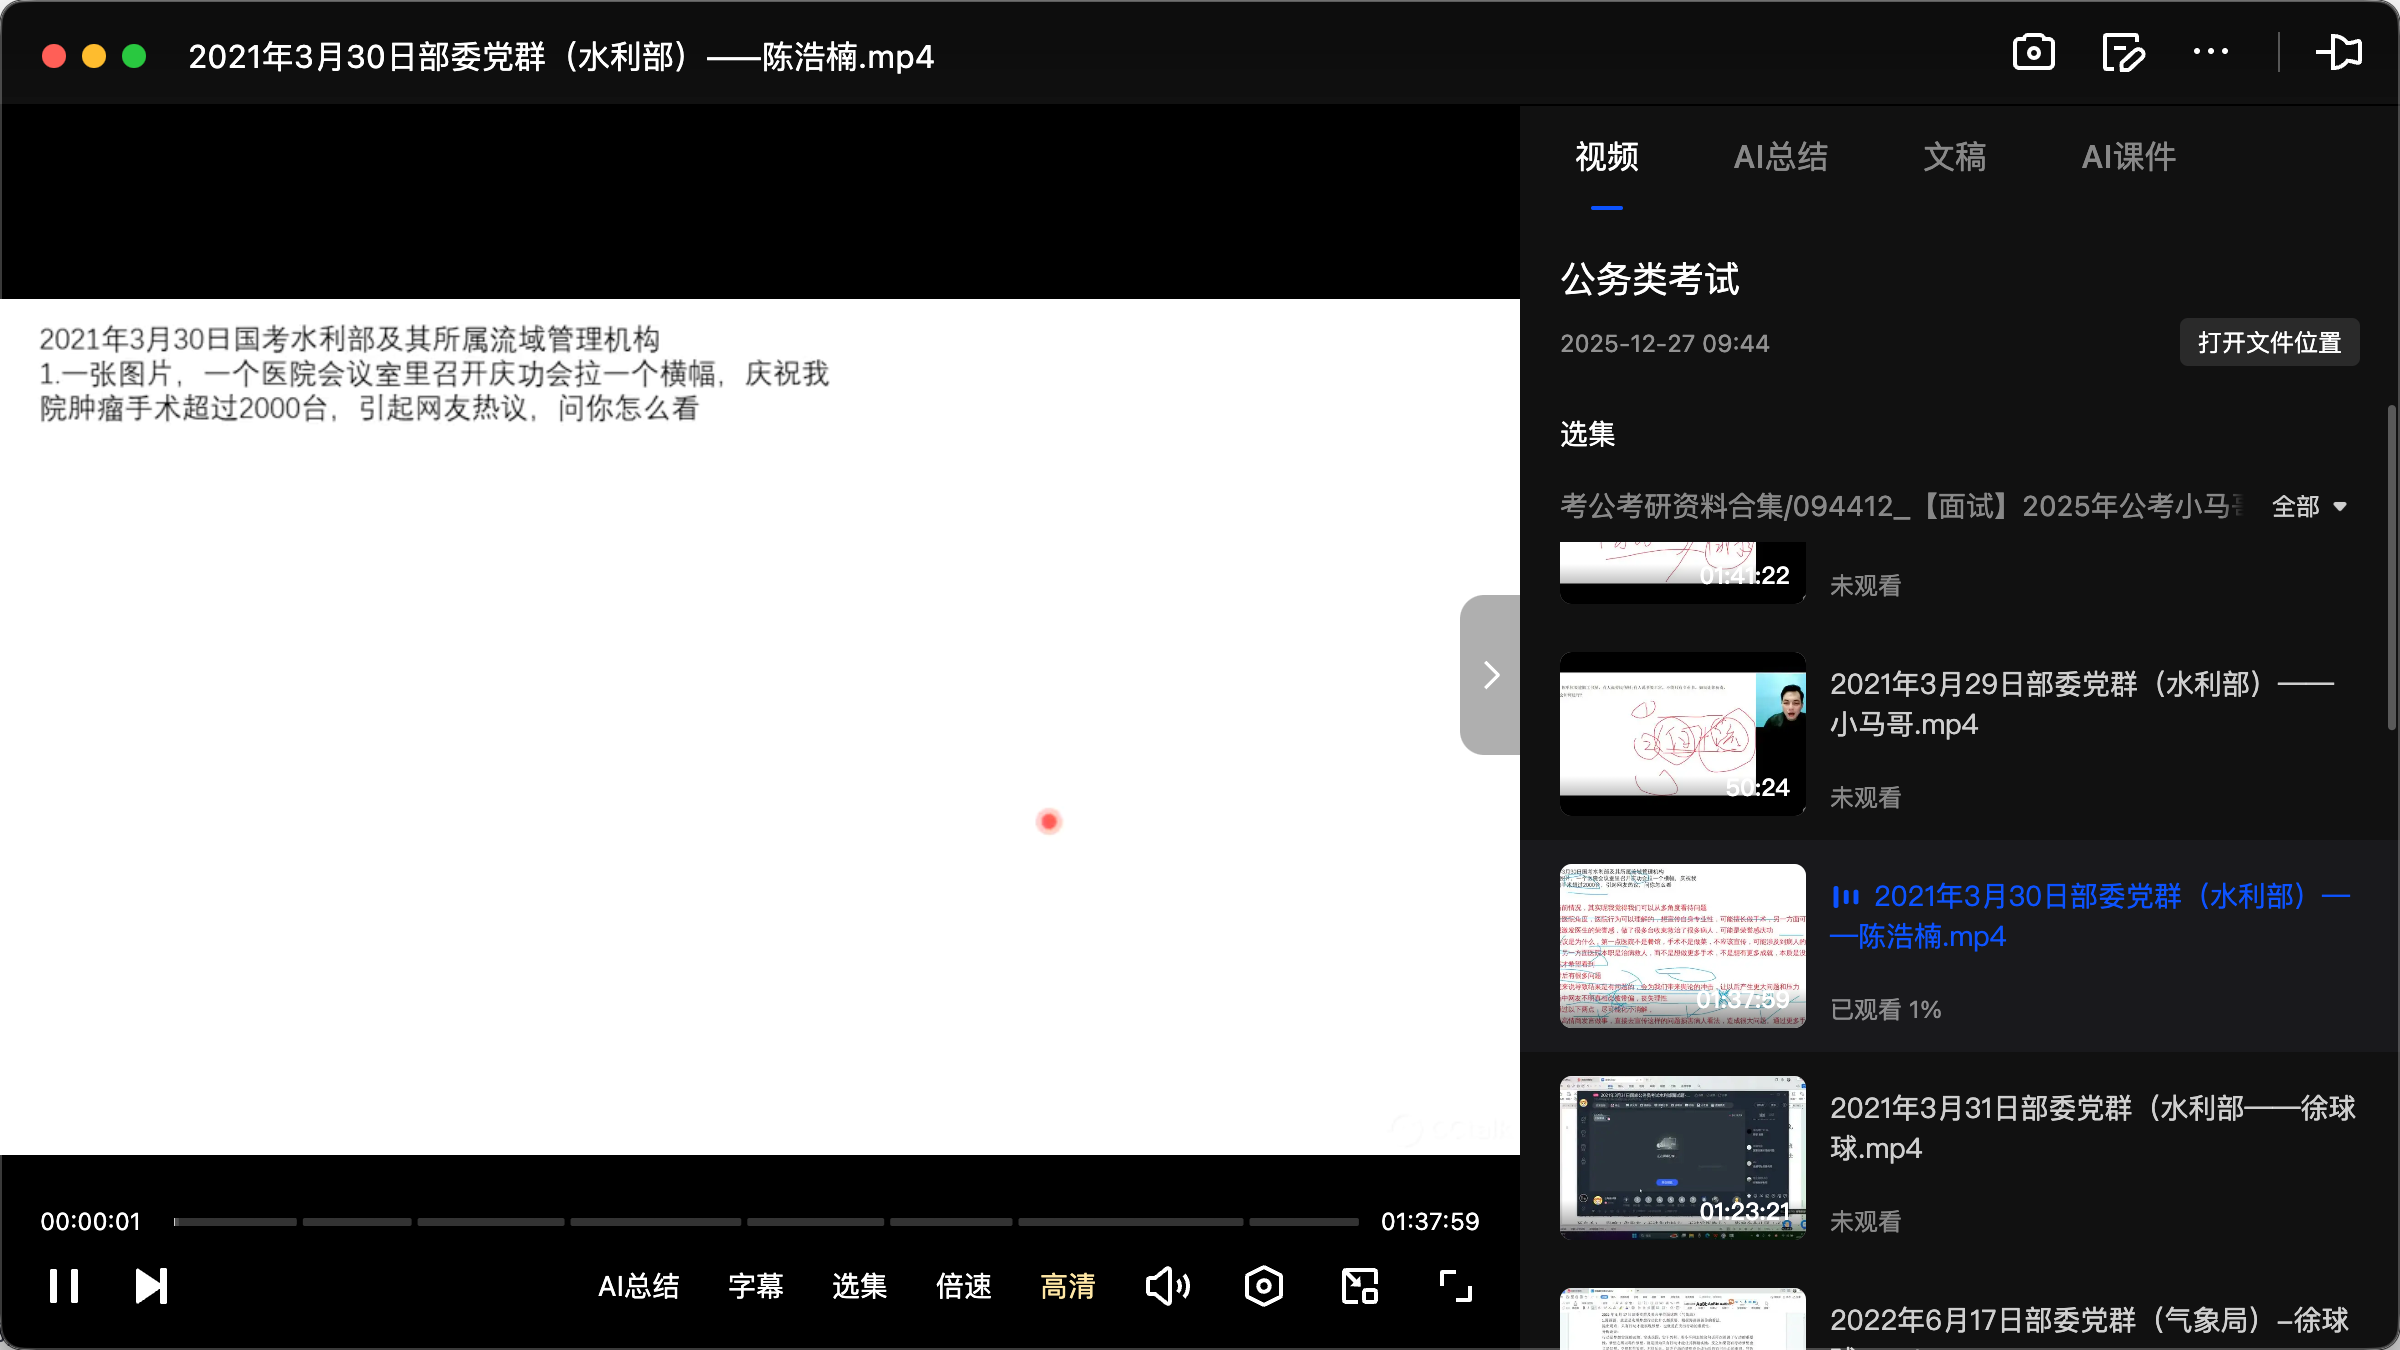Expand the hidden side panel with right chevron
This screenshot has width=2400, height=1350.
[1490, 675]
